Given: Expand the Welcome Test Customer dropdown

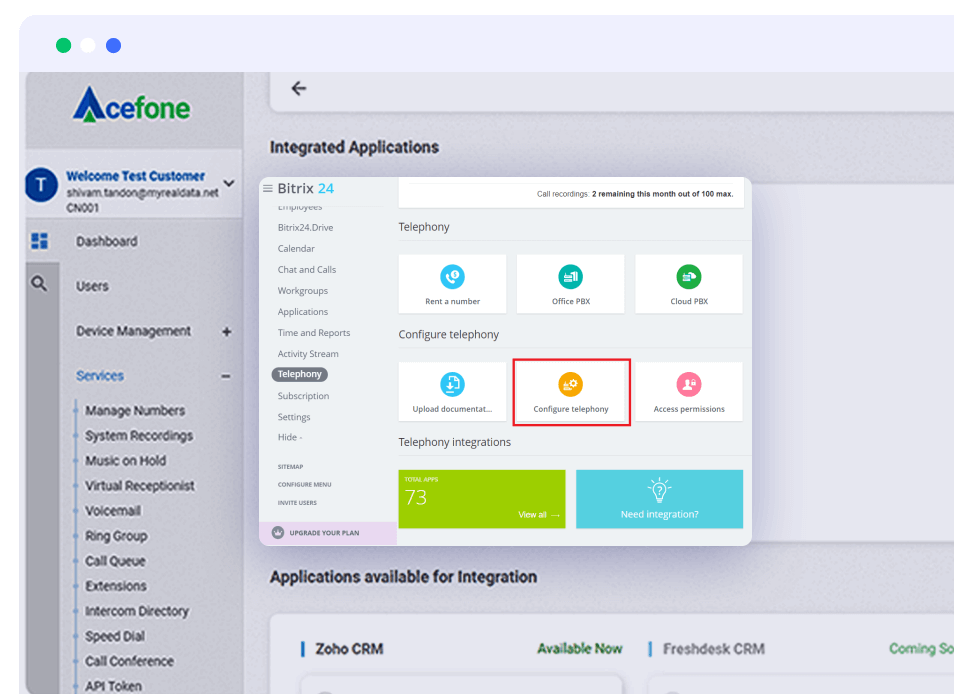Looking at the screenshot, I should tap(229, 183).
